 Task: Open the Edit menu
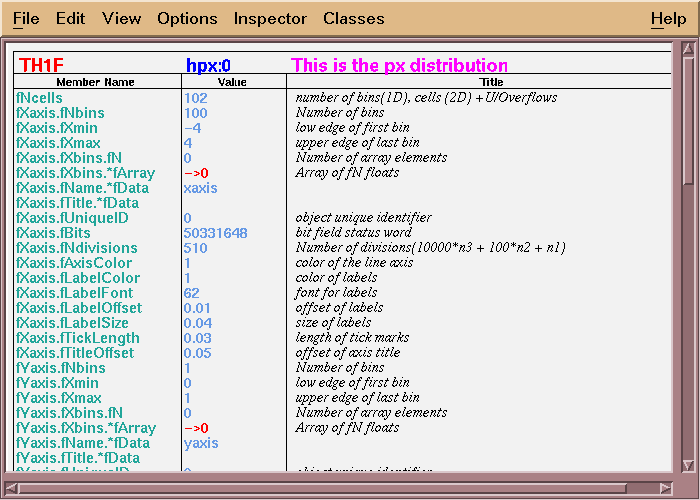[70, 19]
